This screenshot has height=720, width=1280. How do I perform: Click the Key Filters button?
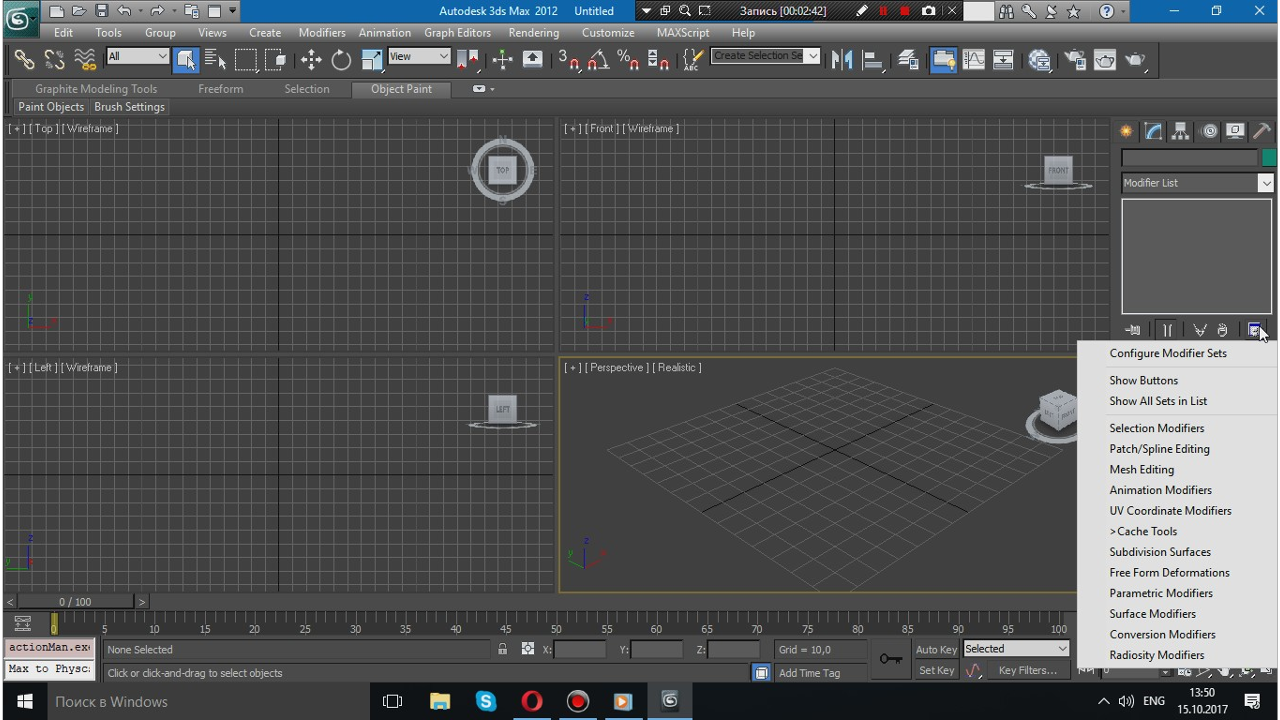pyautogui.click(x=1027, y=671)
